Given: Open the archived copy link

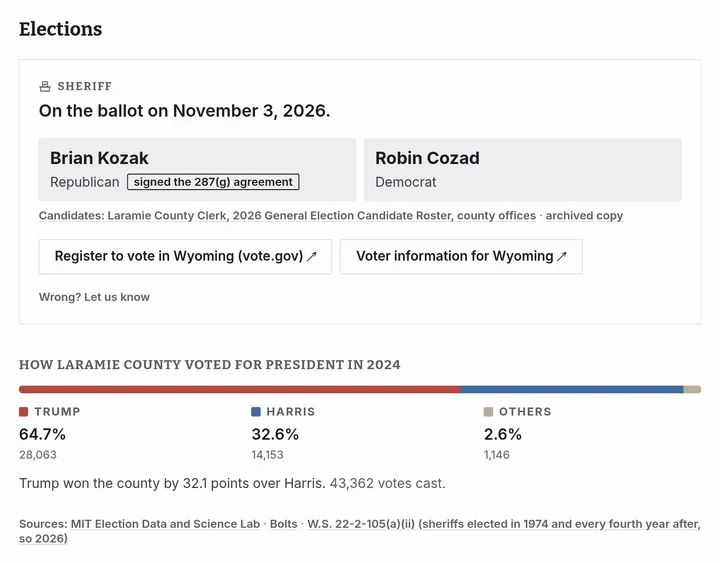Looking at the screenshot, I should [584, 215].
